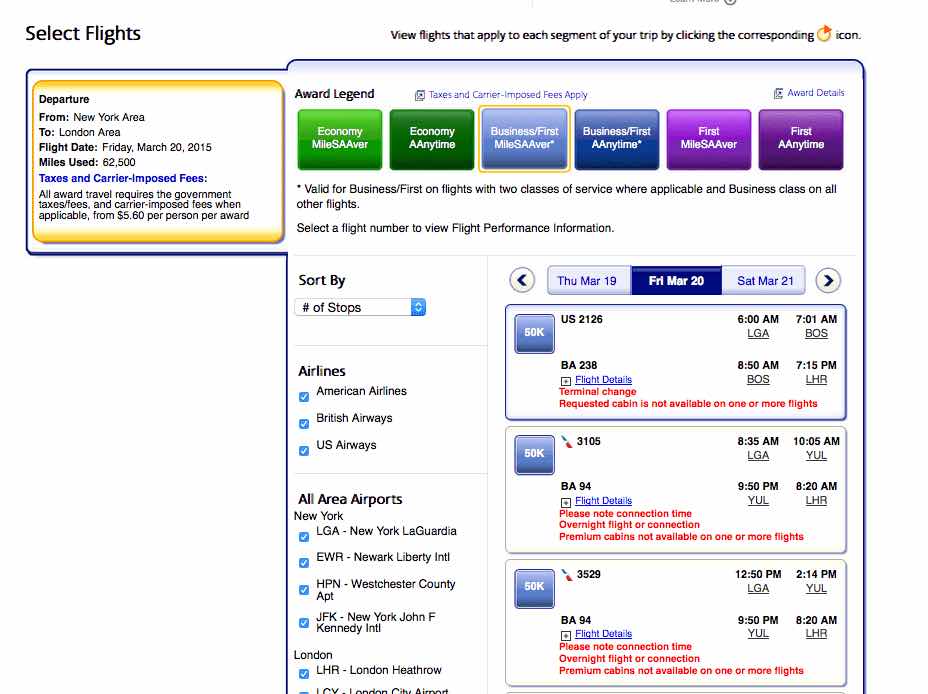Expand plus icon under flight 3529 itinerary
The width and height of the screenshot is (928, 694).
click(566, 635)
